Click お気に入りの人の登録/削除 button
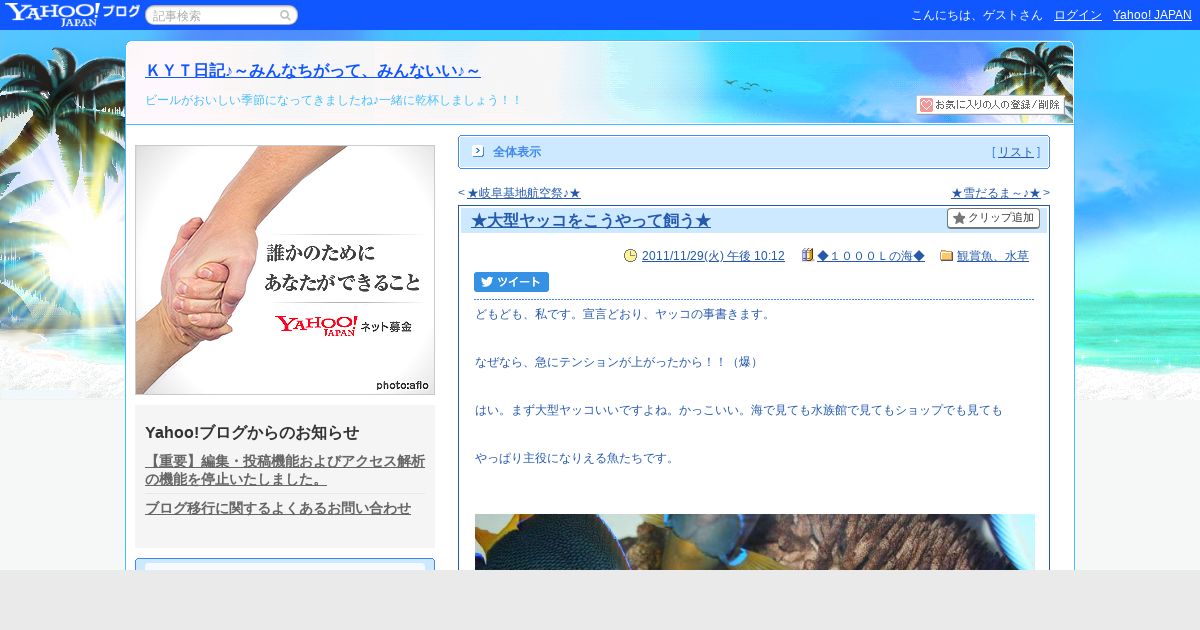This screenshot has height=630, width=1200. (990, 105)
